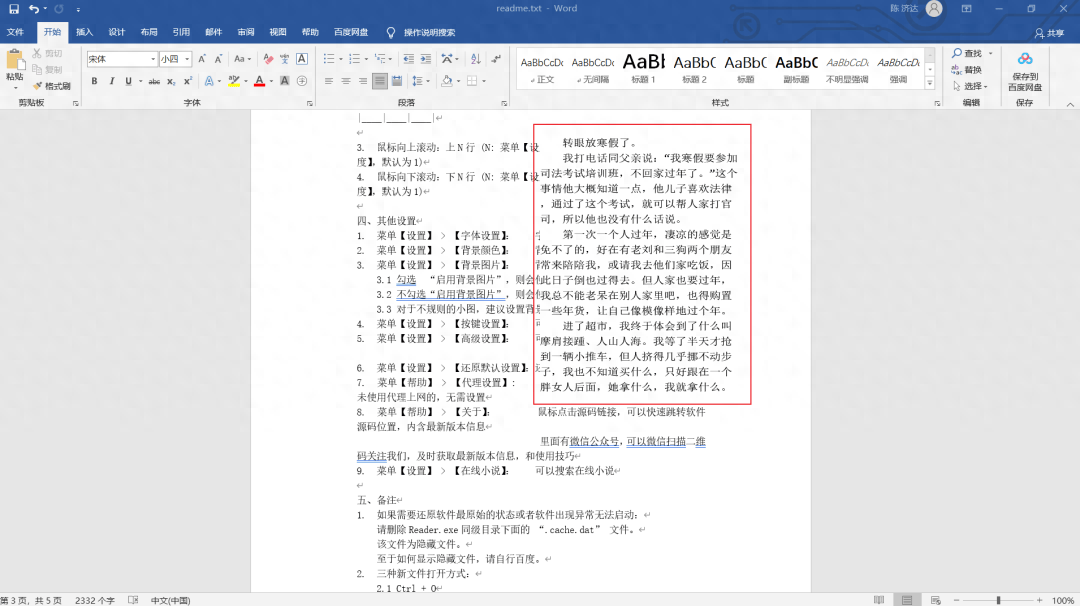Apply subscript formatting
The image size is (1080, 606).
pyautogui.click(x=172, y=81)
